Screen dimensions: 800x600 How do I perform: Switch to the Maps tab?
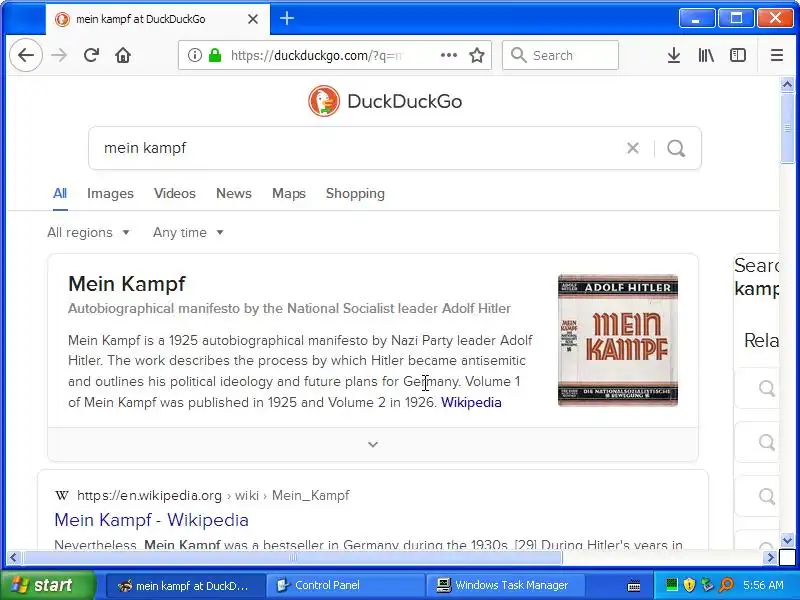289,193
